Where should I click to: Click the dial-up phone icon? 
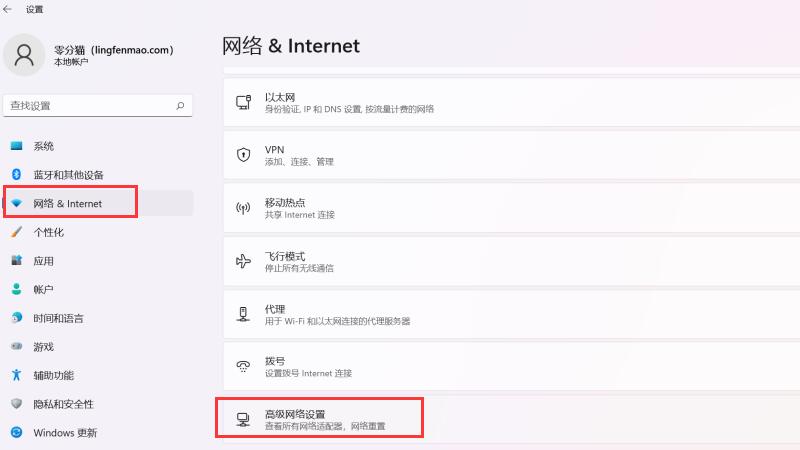point(243,366)
